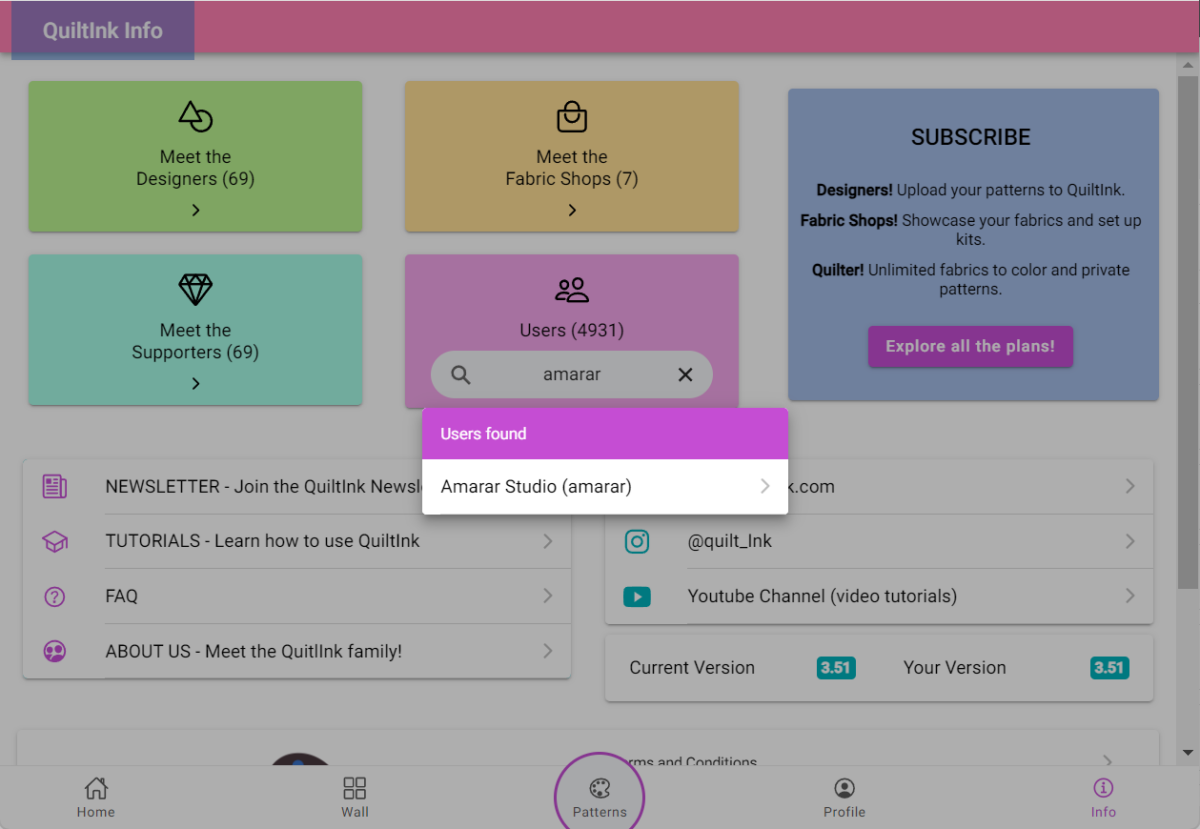Click the shopping bag icon for Fabric Shops

pyautogui.click(x=571, y=117)
